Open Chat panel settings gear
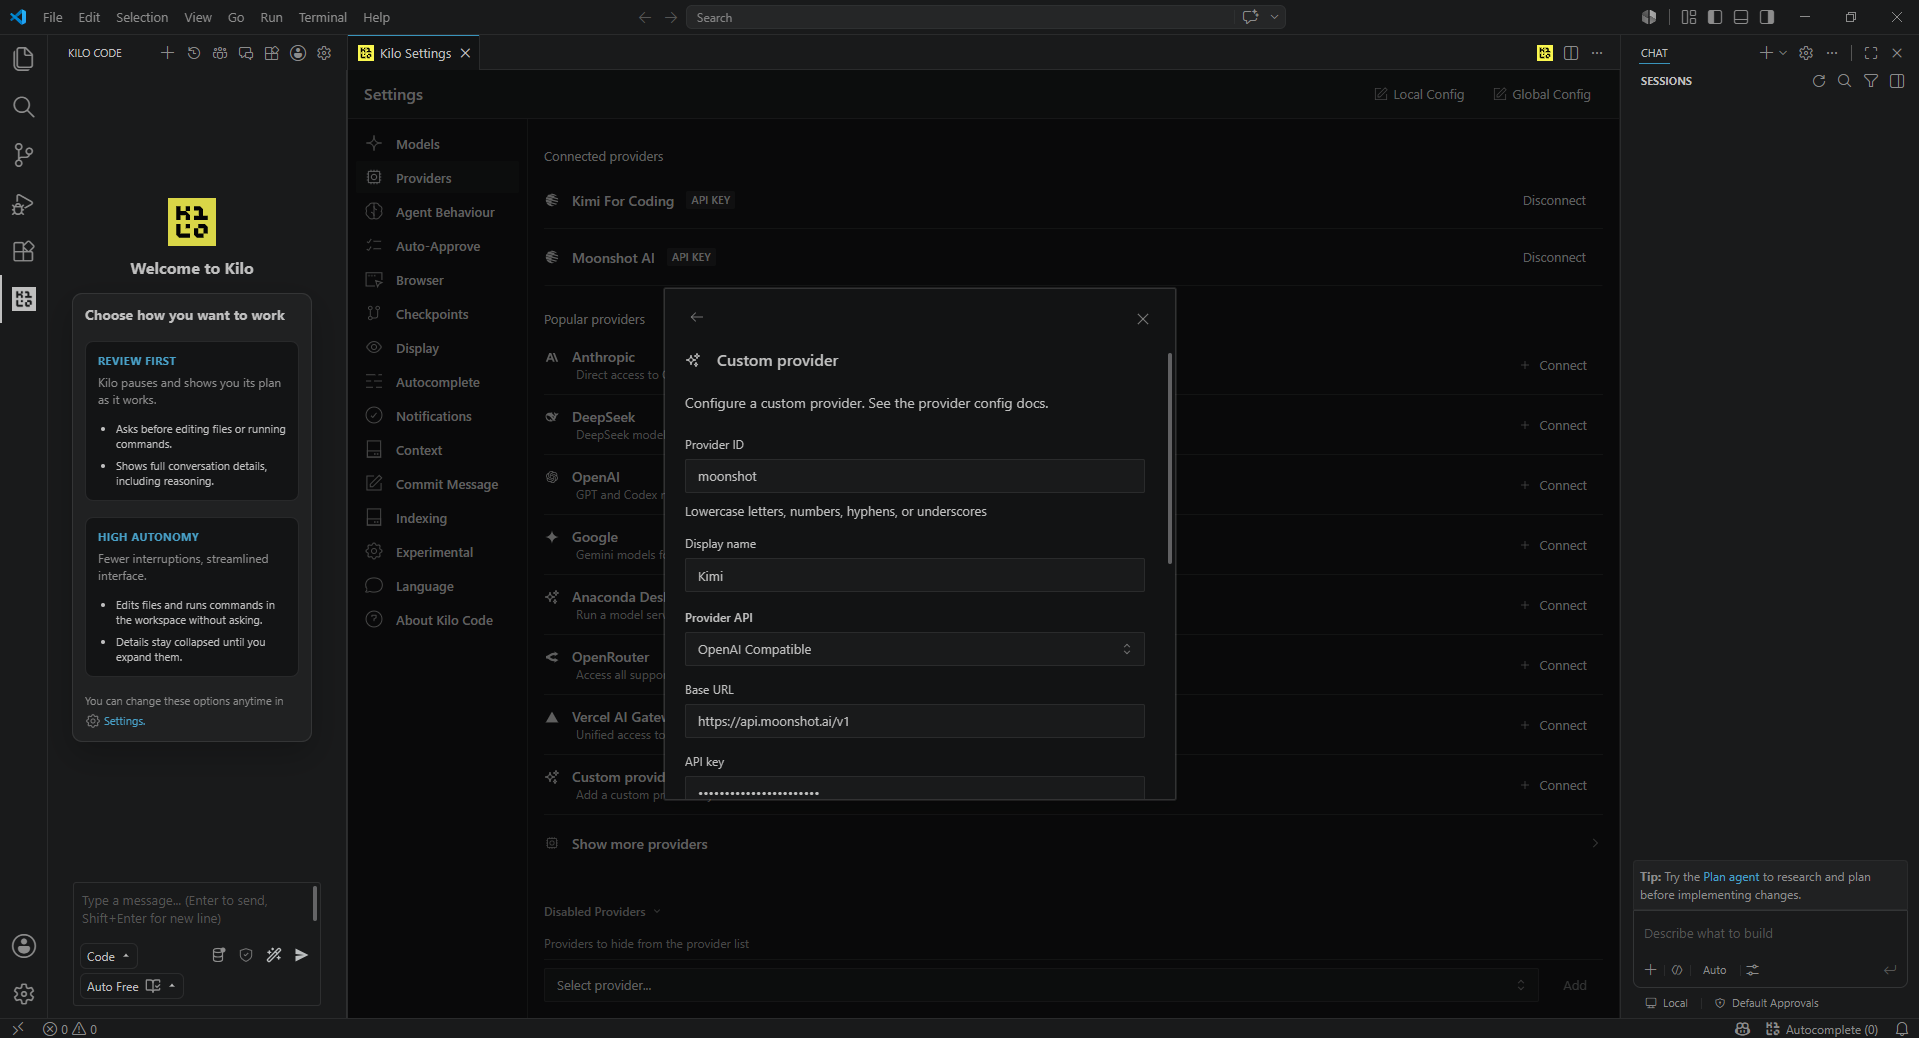 1805,53
